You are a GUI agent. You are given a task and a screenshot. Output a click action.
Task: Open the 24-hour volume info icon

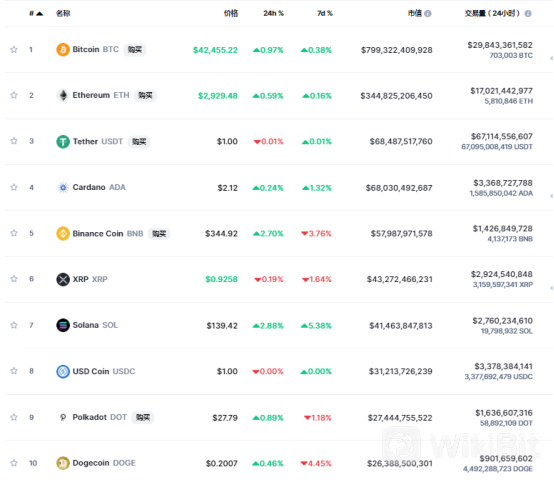point(528,13)
